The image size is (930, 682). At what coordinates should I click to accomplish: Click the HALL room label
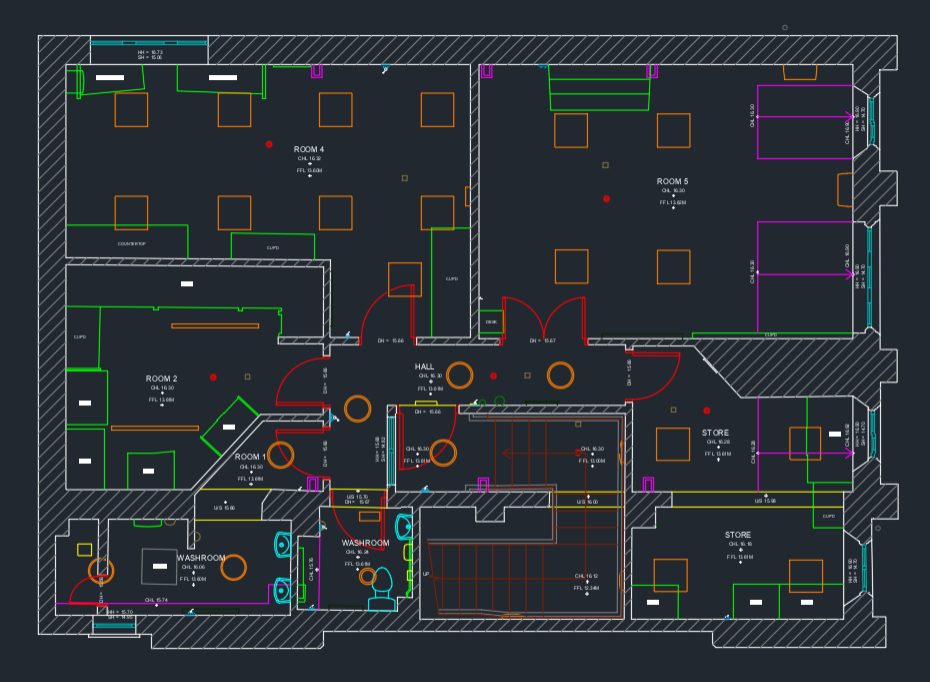point(425,367)
